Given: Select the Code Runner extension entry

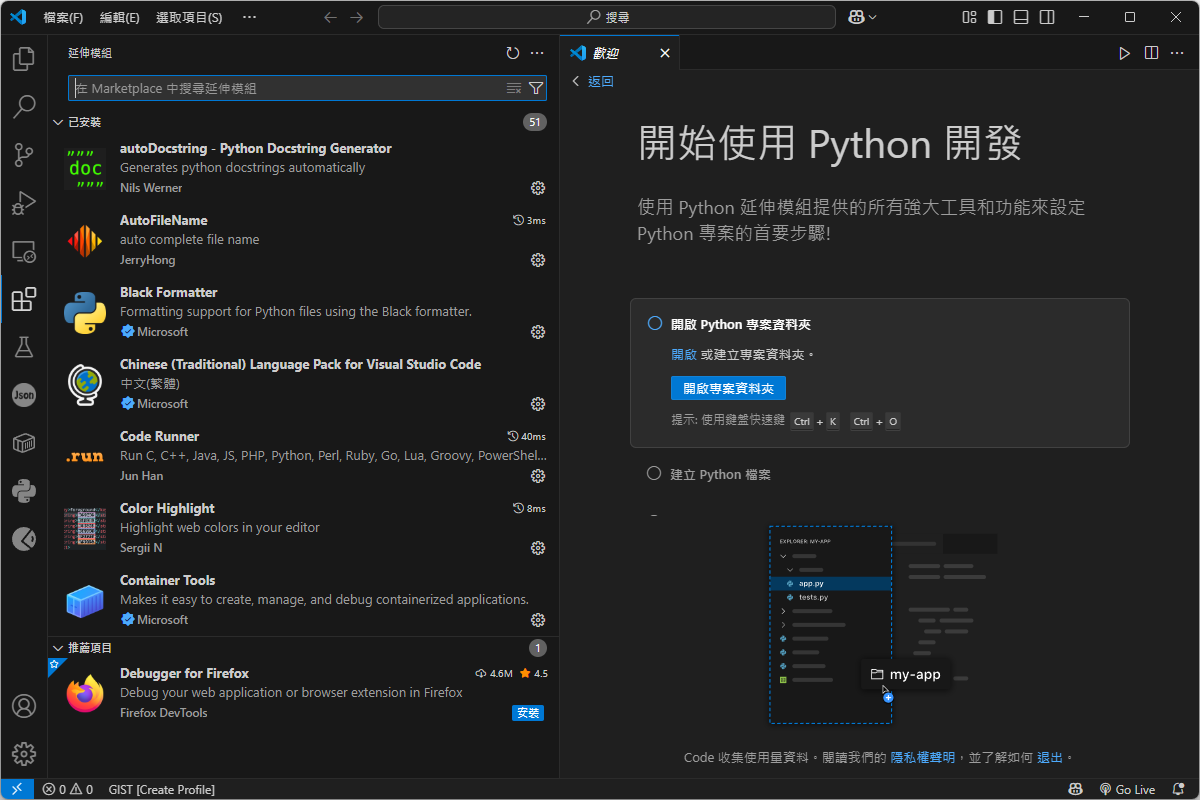Looking at the screenshot, I should click(x=304, y=456).
